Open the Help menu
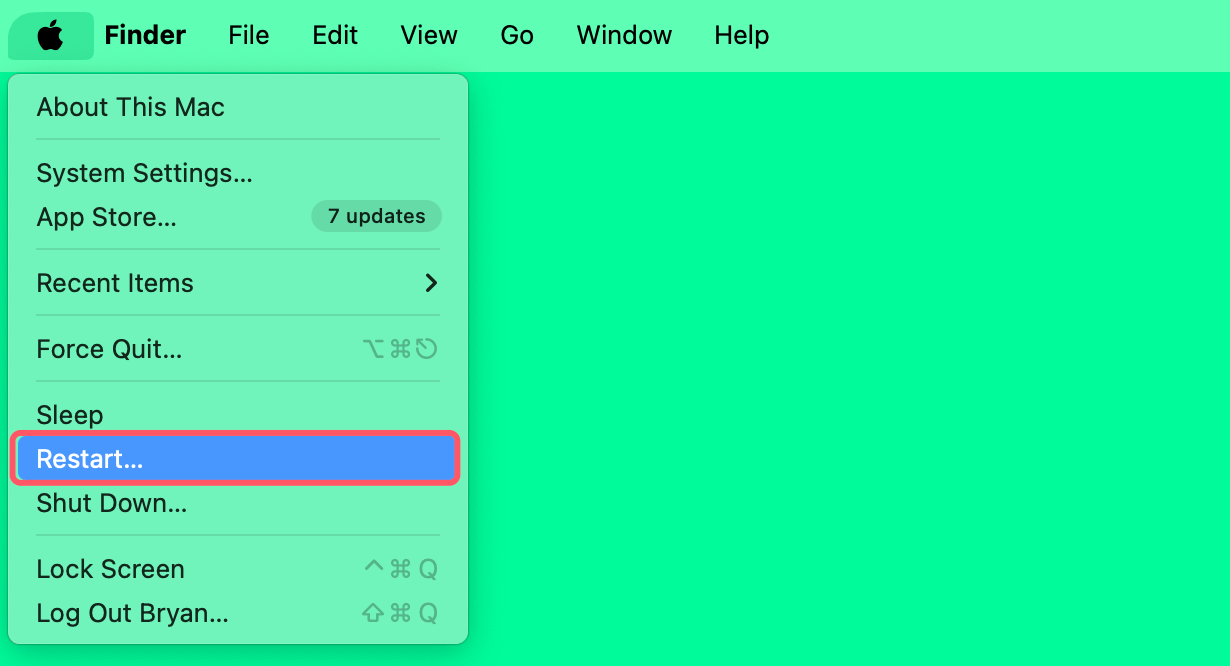The image size is (1230, 666). pyautogui.click(x=741, y=36)
